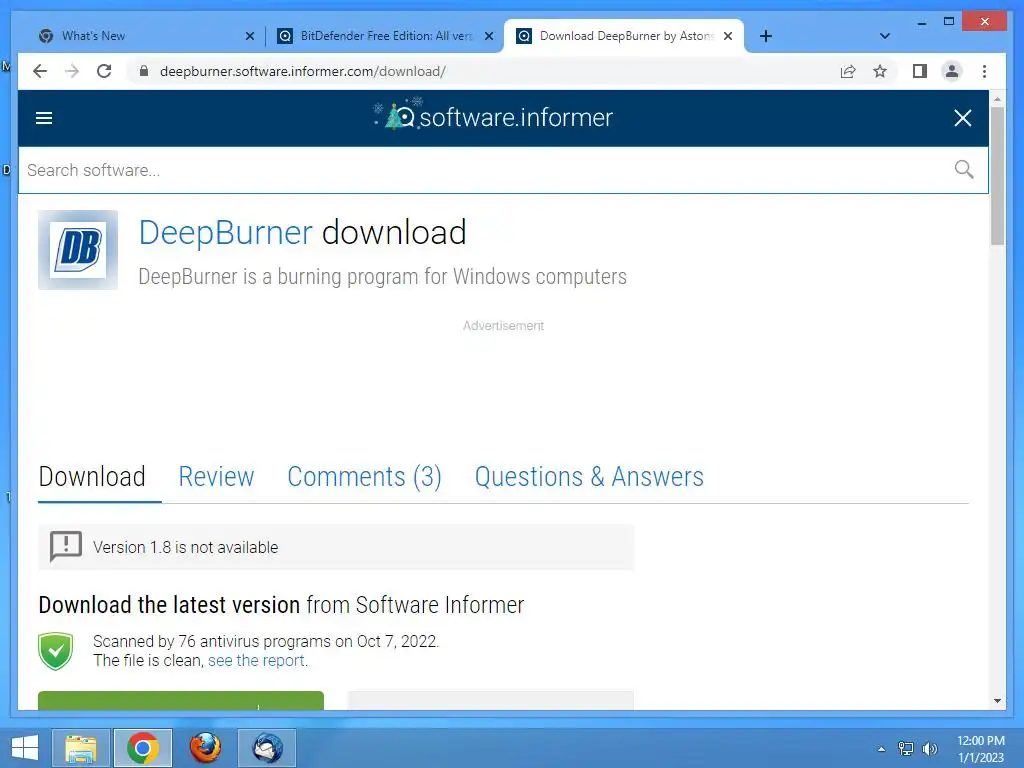Click the software.informer logo
The width and height of the screenshot is (1024, 768).
[x=493, y=116]
